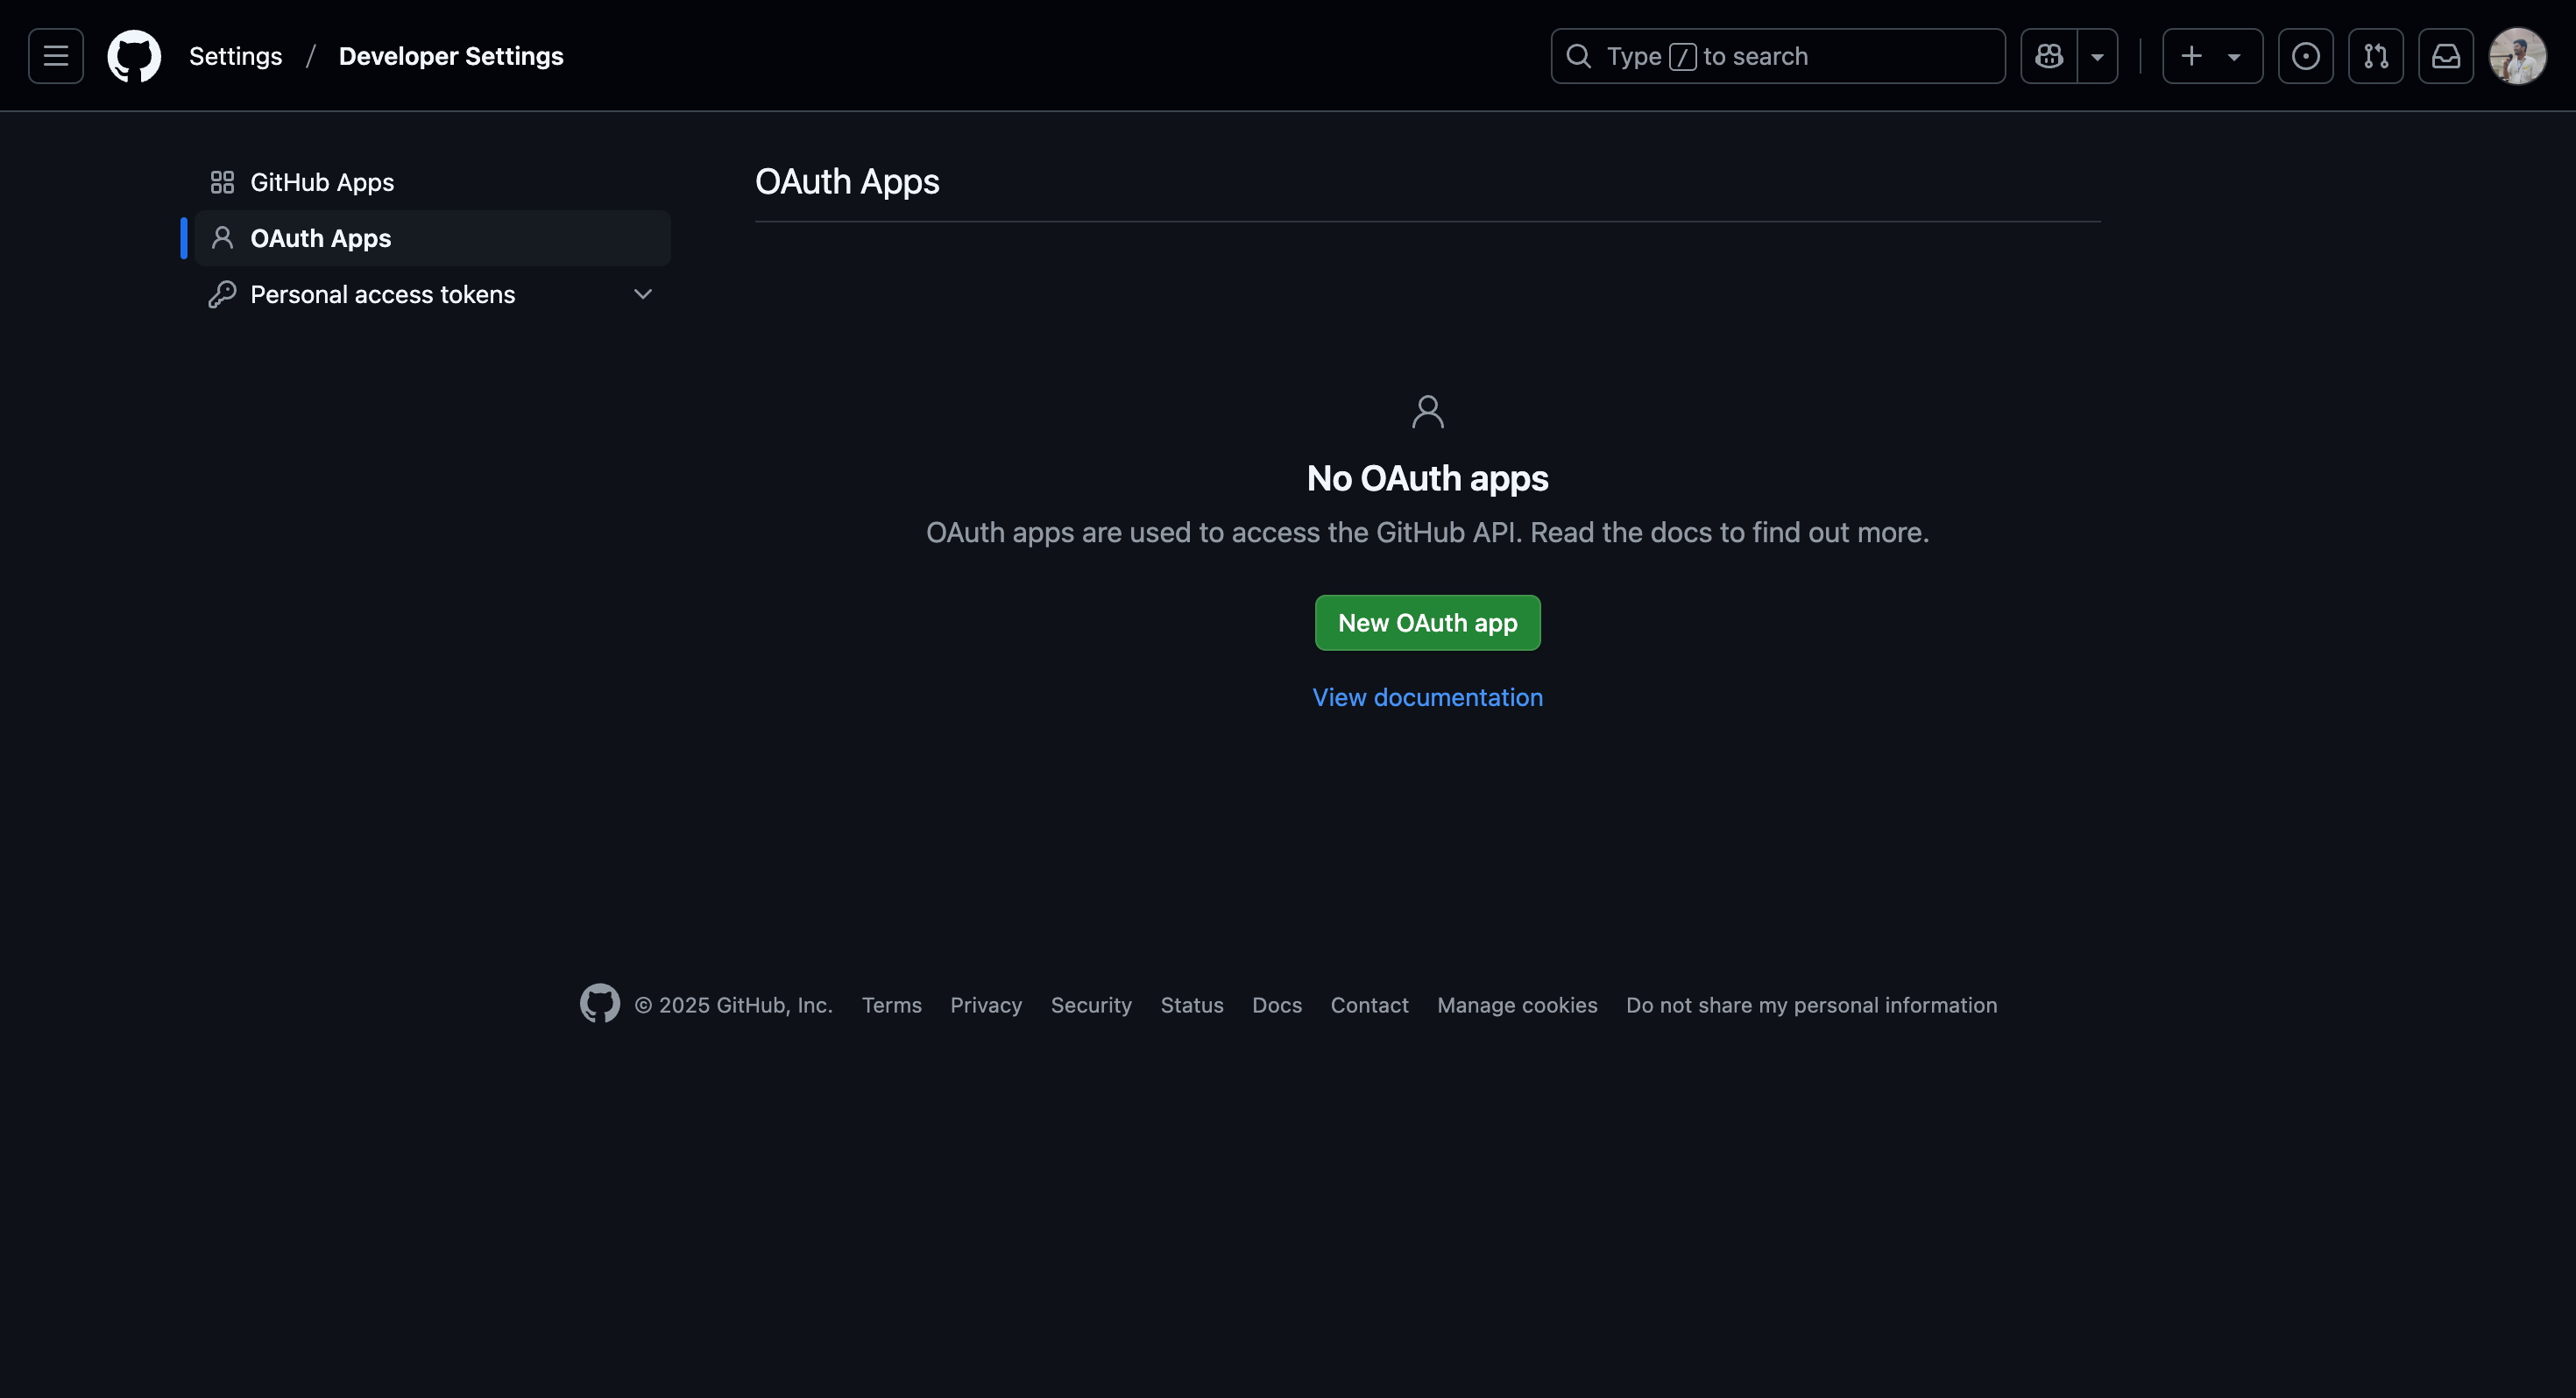The image size is (2576, 1398).
Task: Select OAuth Apps in the sidebar
Action: pos(320,238)
